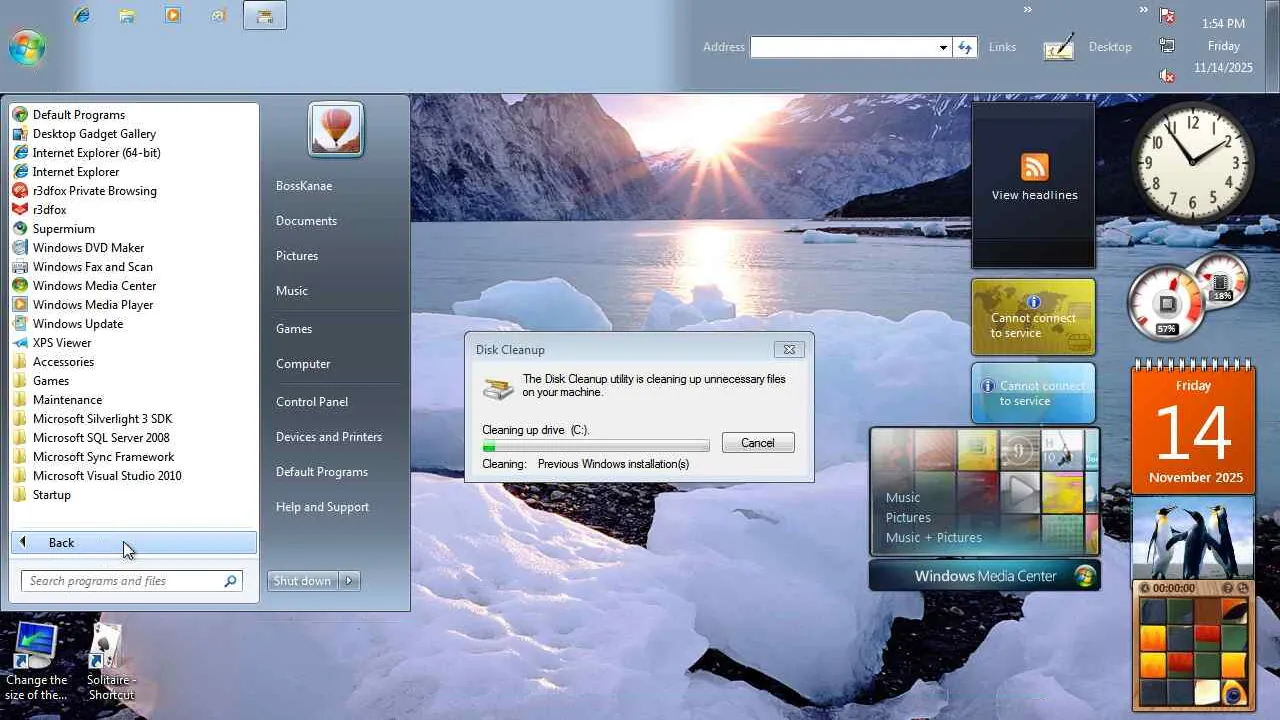The width and height of the screenshot is (1280, 720).
Task: Select Music in the Media Center gadget
Action: (903, 497)
